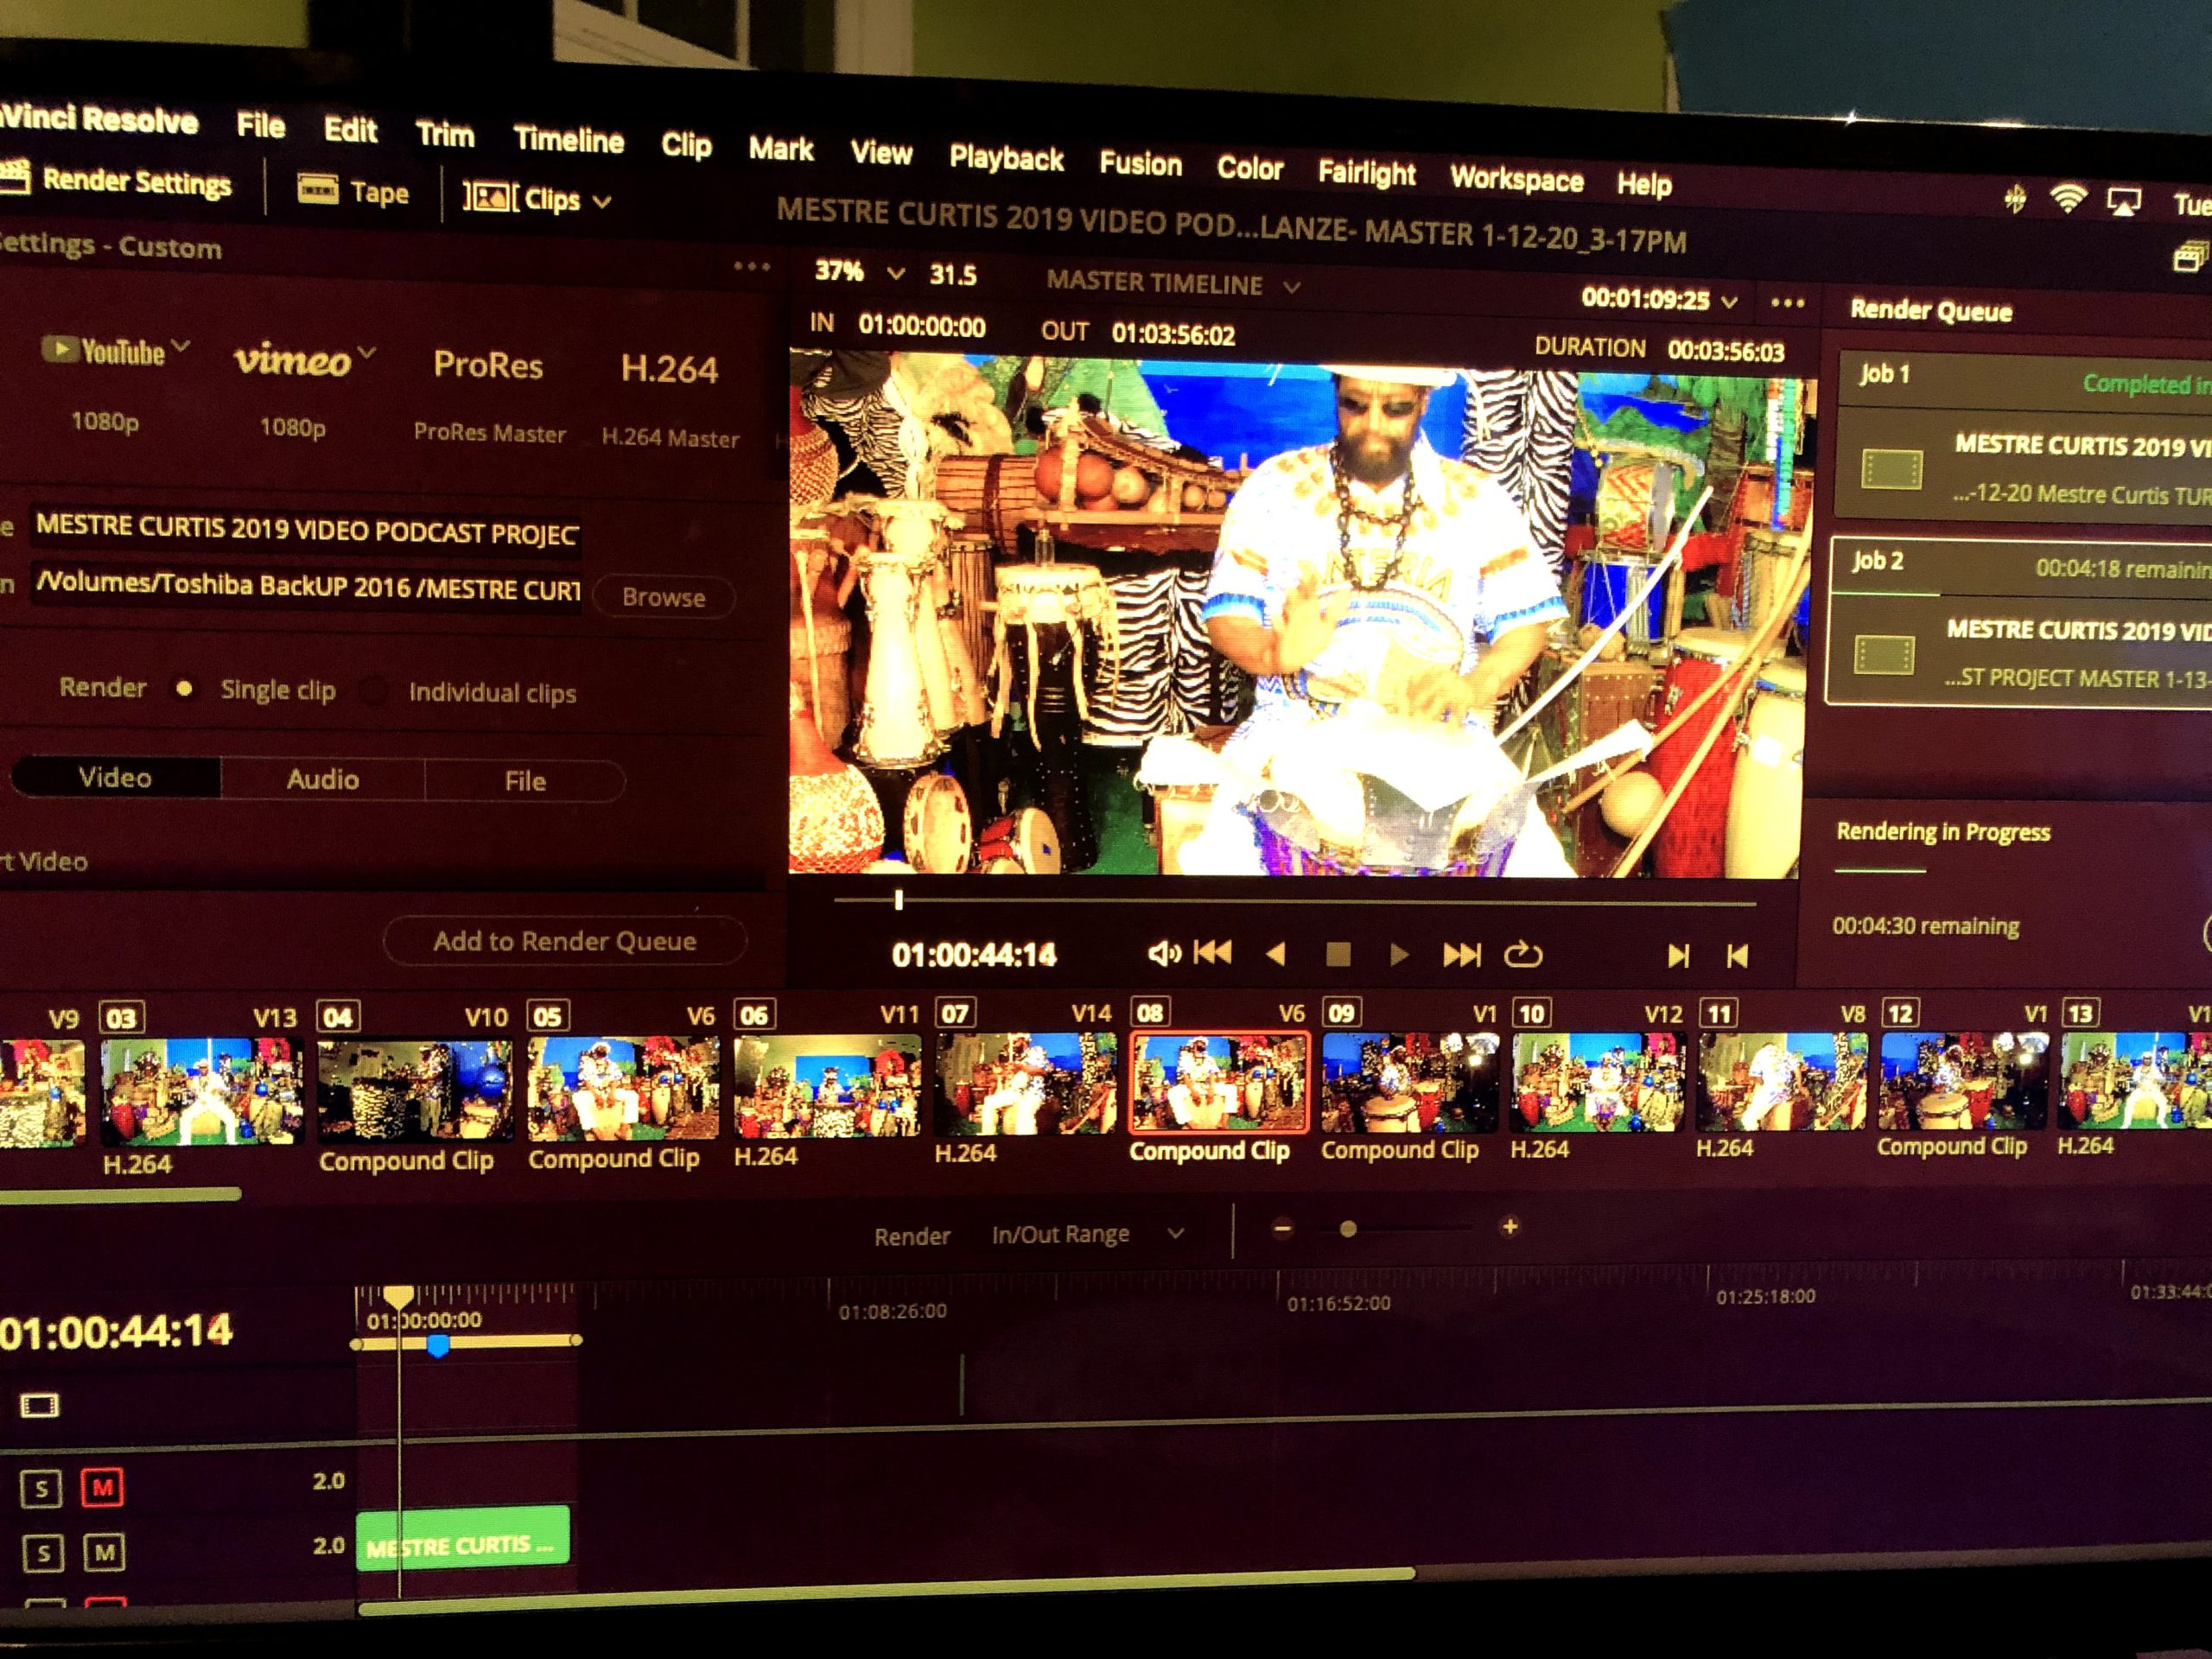2212x1659 pixels.
Task: Open the Tape mode icon
Action: point(318,188)
